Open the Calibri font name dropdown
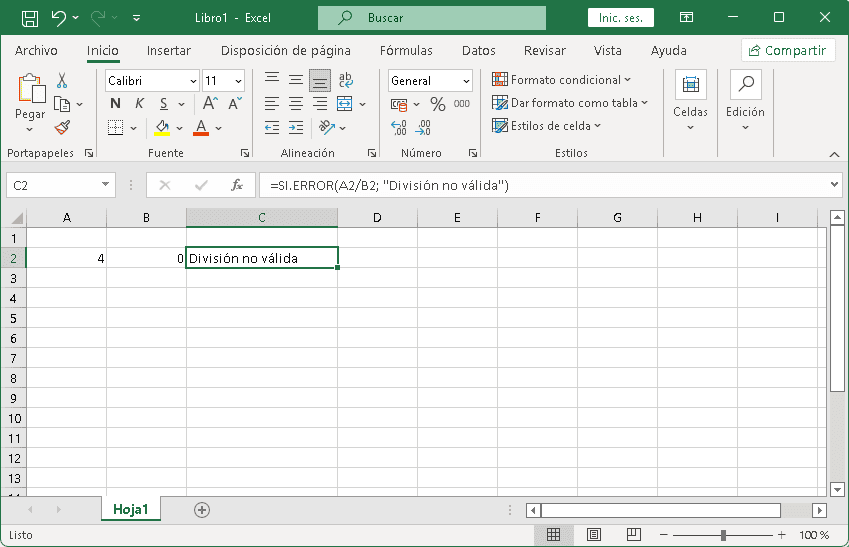Viewport: 849px width, 547px height. click(192, 81)
